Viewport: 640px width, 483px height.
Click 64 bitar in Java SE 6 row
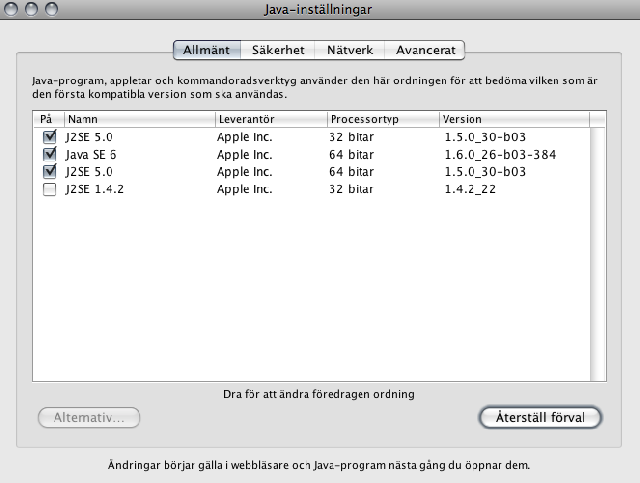[x=351, y=155]
